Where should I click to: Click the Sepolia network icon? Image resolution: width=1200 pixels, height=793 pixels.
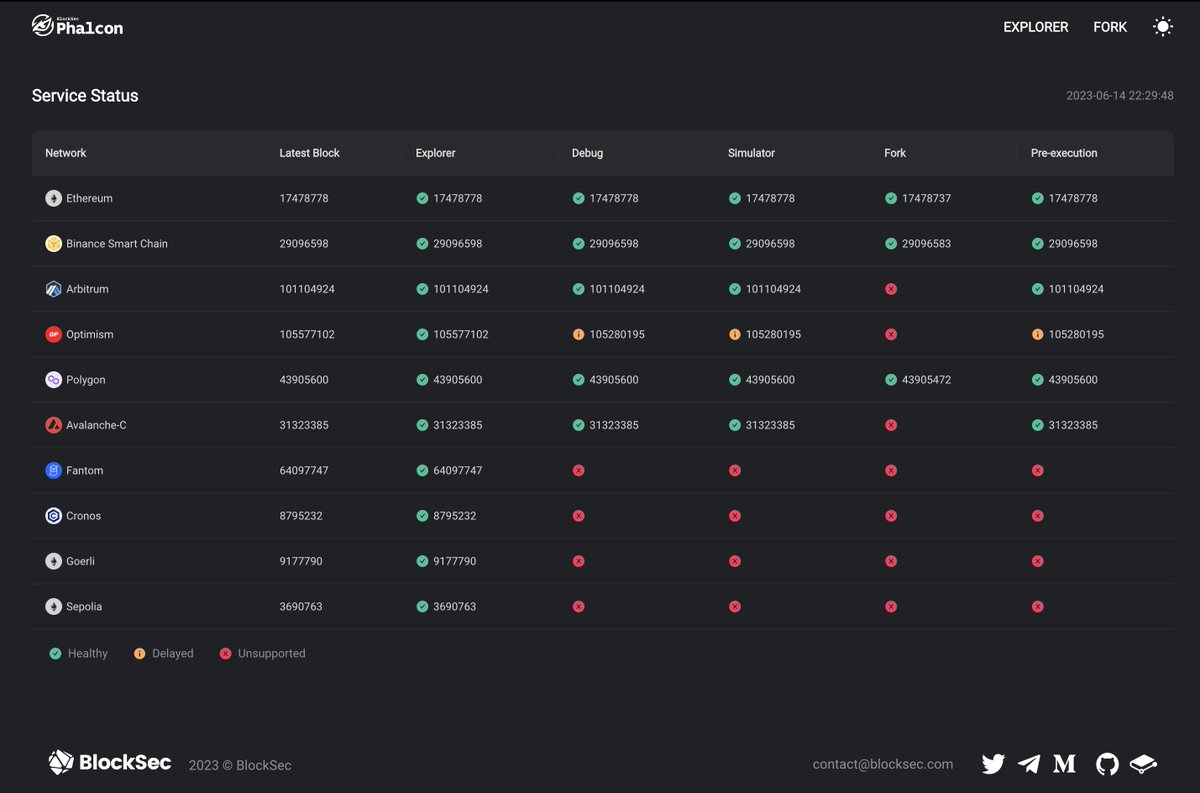[53, 606]
